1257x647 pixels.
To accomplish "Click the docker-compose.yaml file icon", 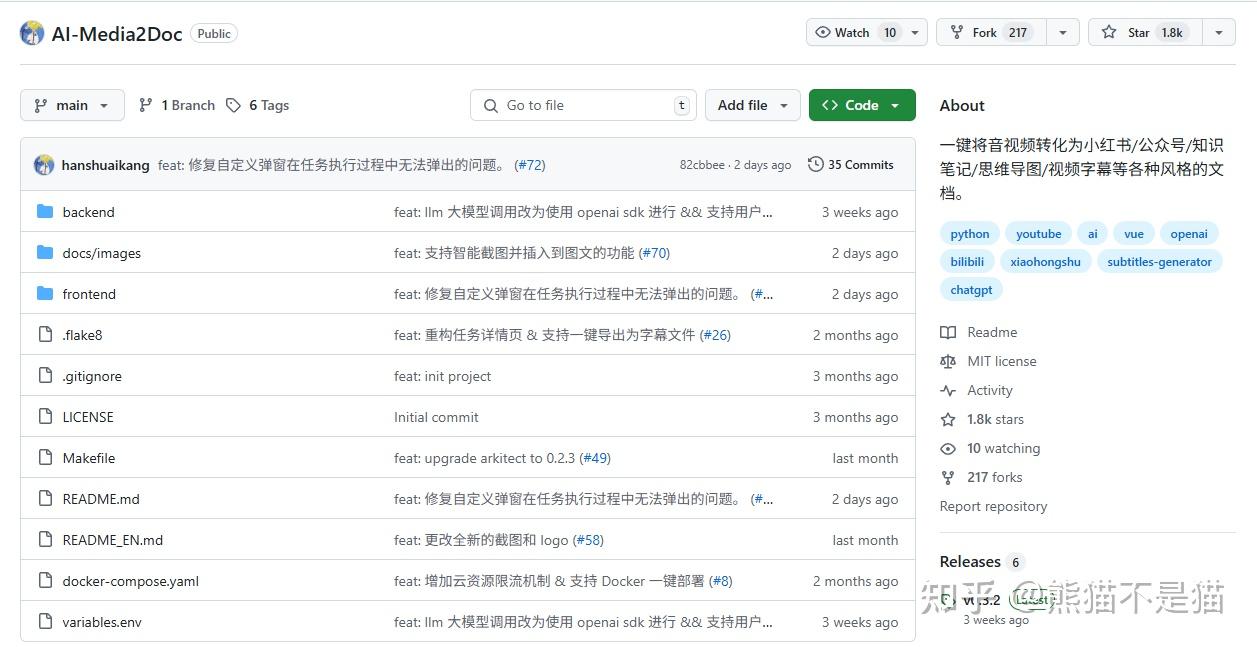I will pos(45,580).
